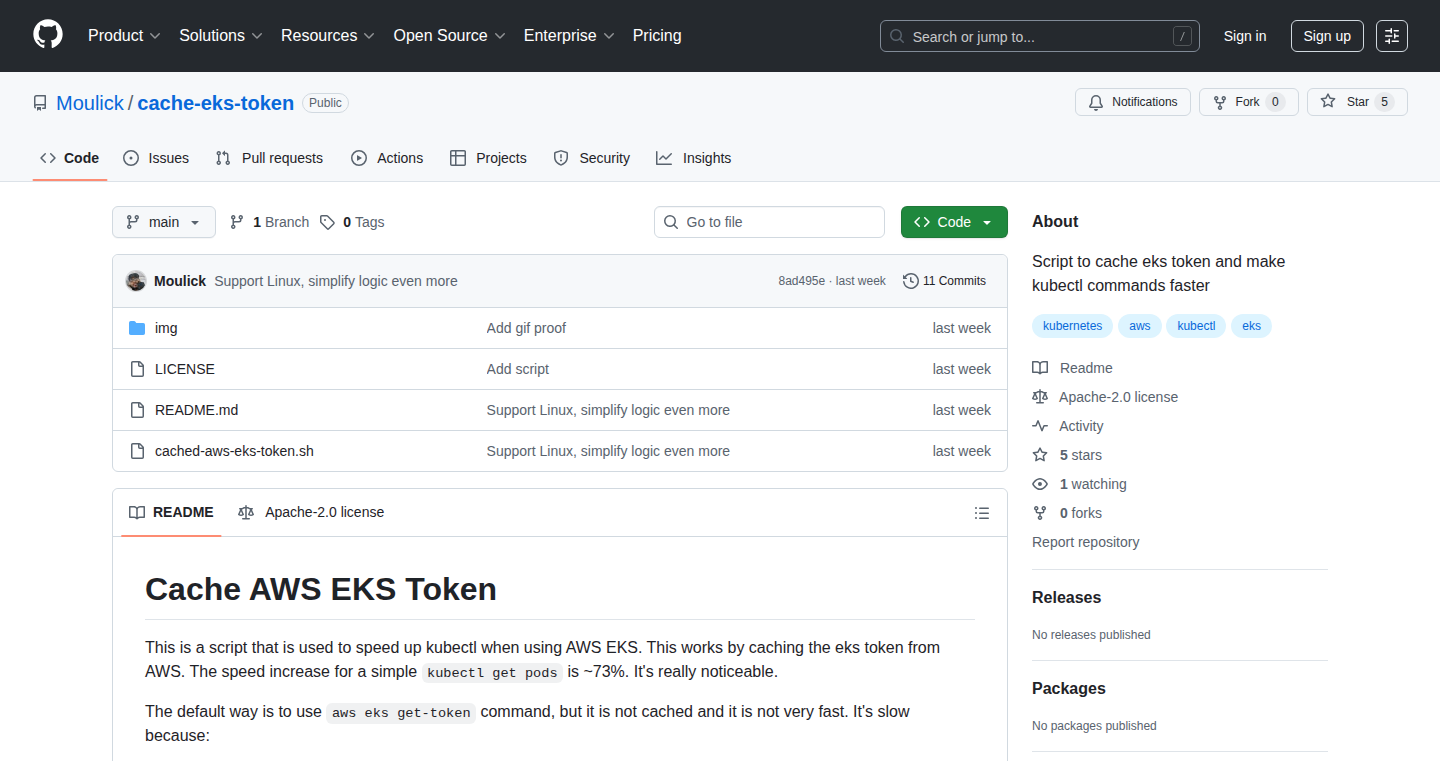Image resolution: width=1440 pixels, height=761 pixels.
Task: Expand the Enterprise menu
Action: [569, 36]
